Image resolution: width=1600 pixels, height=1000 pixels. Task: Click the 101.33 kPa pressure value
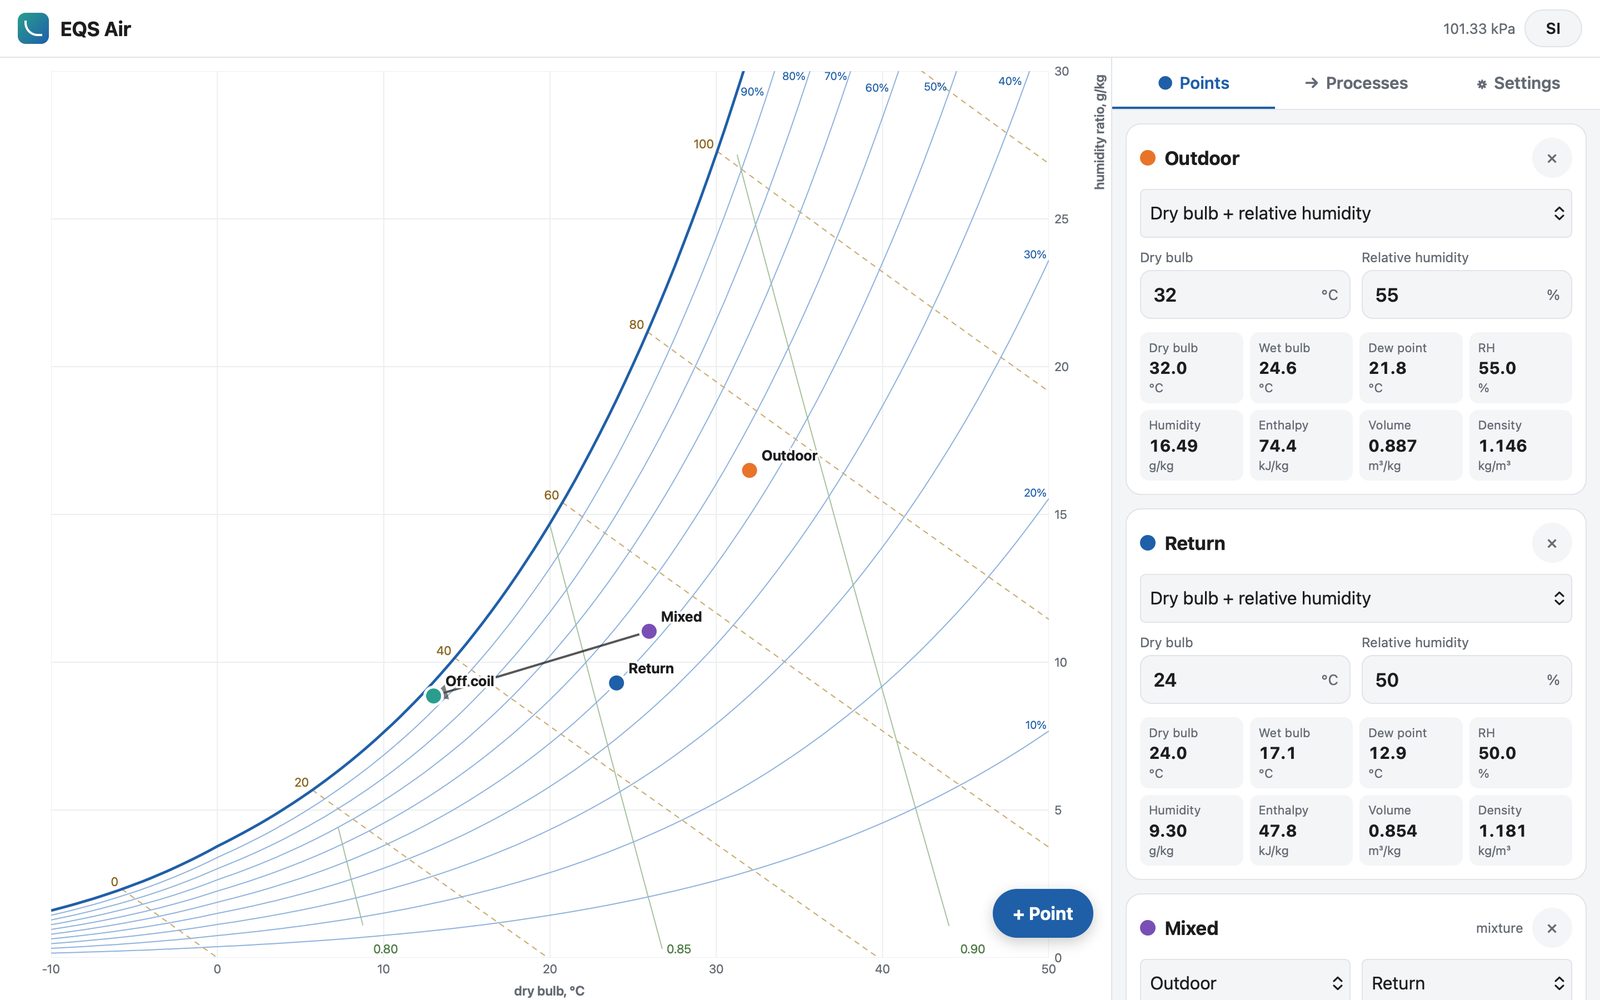1478,29
